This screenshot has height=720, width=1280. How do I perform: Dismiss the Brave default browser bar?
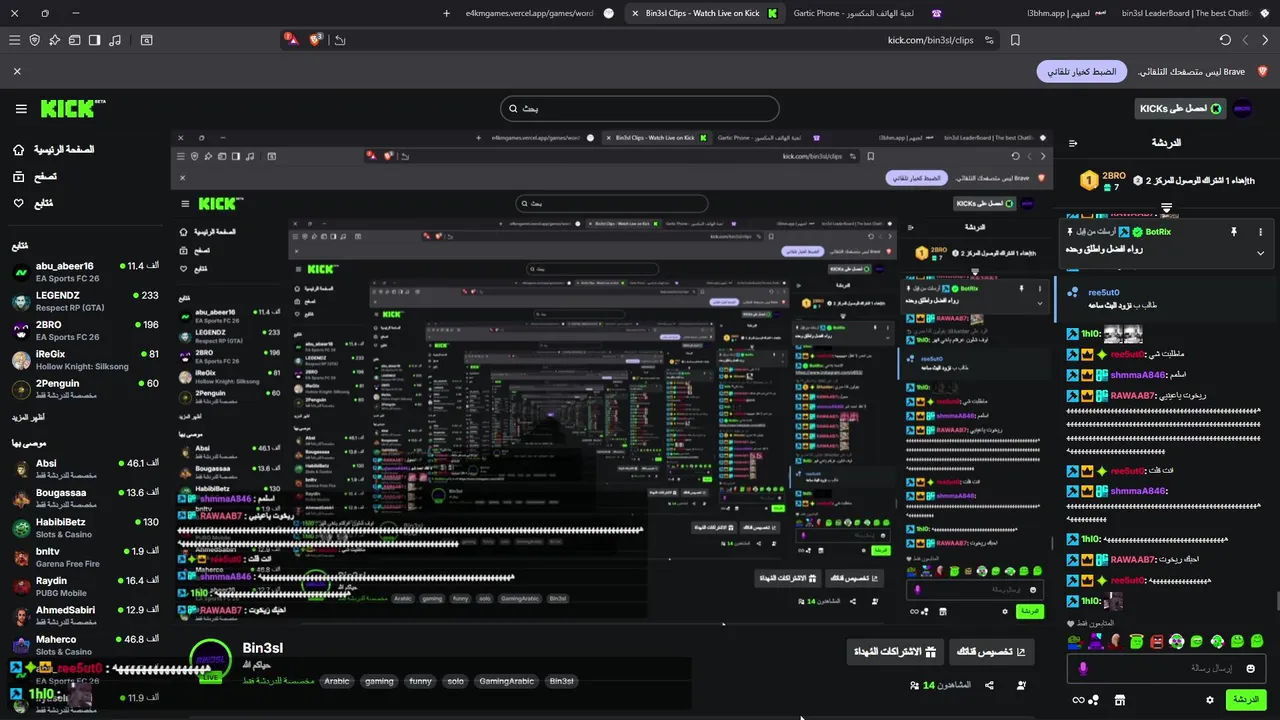click(17, 72)
